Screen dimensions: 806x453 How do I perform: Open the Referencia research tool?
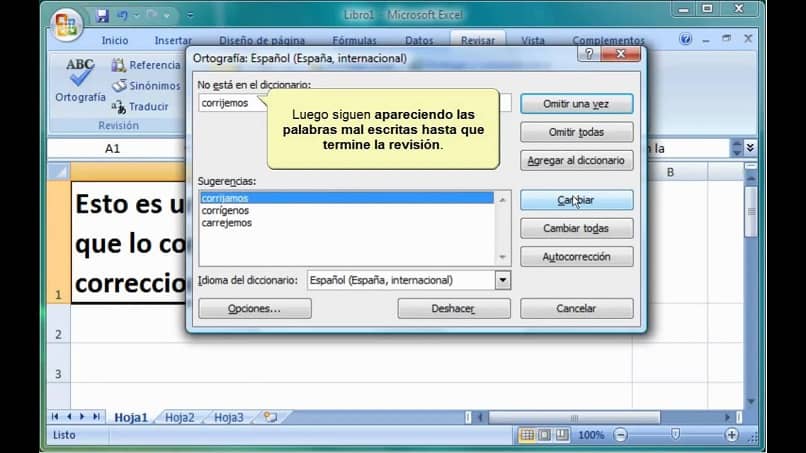(146, 65)
